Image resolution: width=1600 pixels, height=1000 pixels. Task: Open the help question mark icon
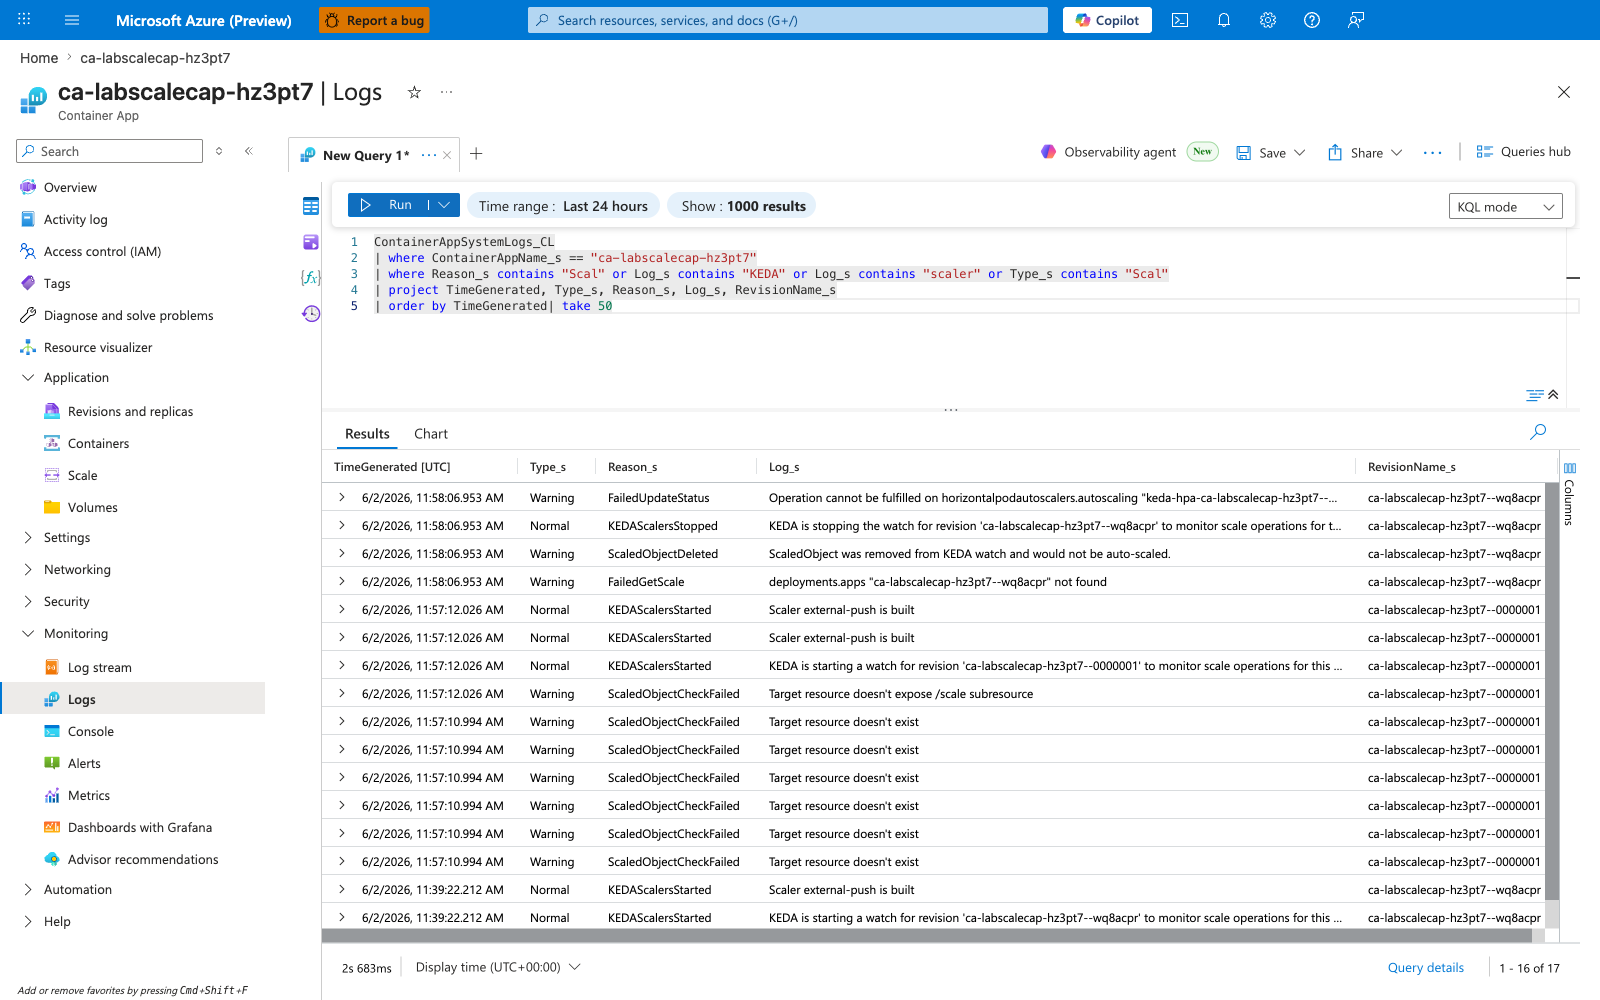click(x=1312, y=20)
